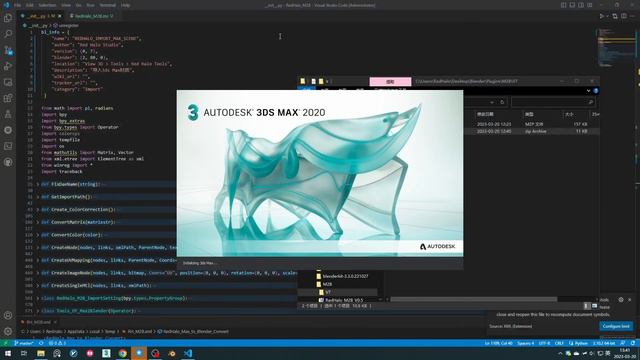Viewport: 640px width, 360px height.
Task: Click the master branch in status bar
Action: 24,343
